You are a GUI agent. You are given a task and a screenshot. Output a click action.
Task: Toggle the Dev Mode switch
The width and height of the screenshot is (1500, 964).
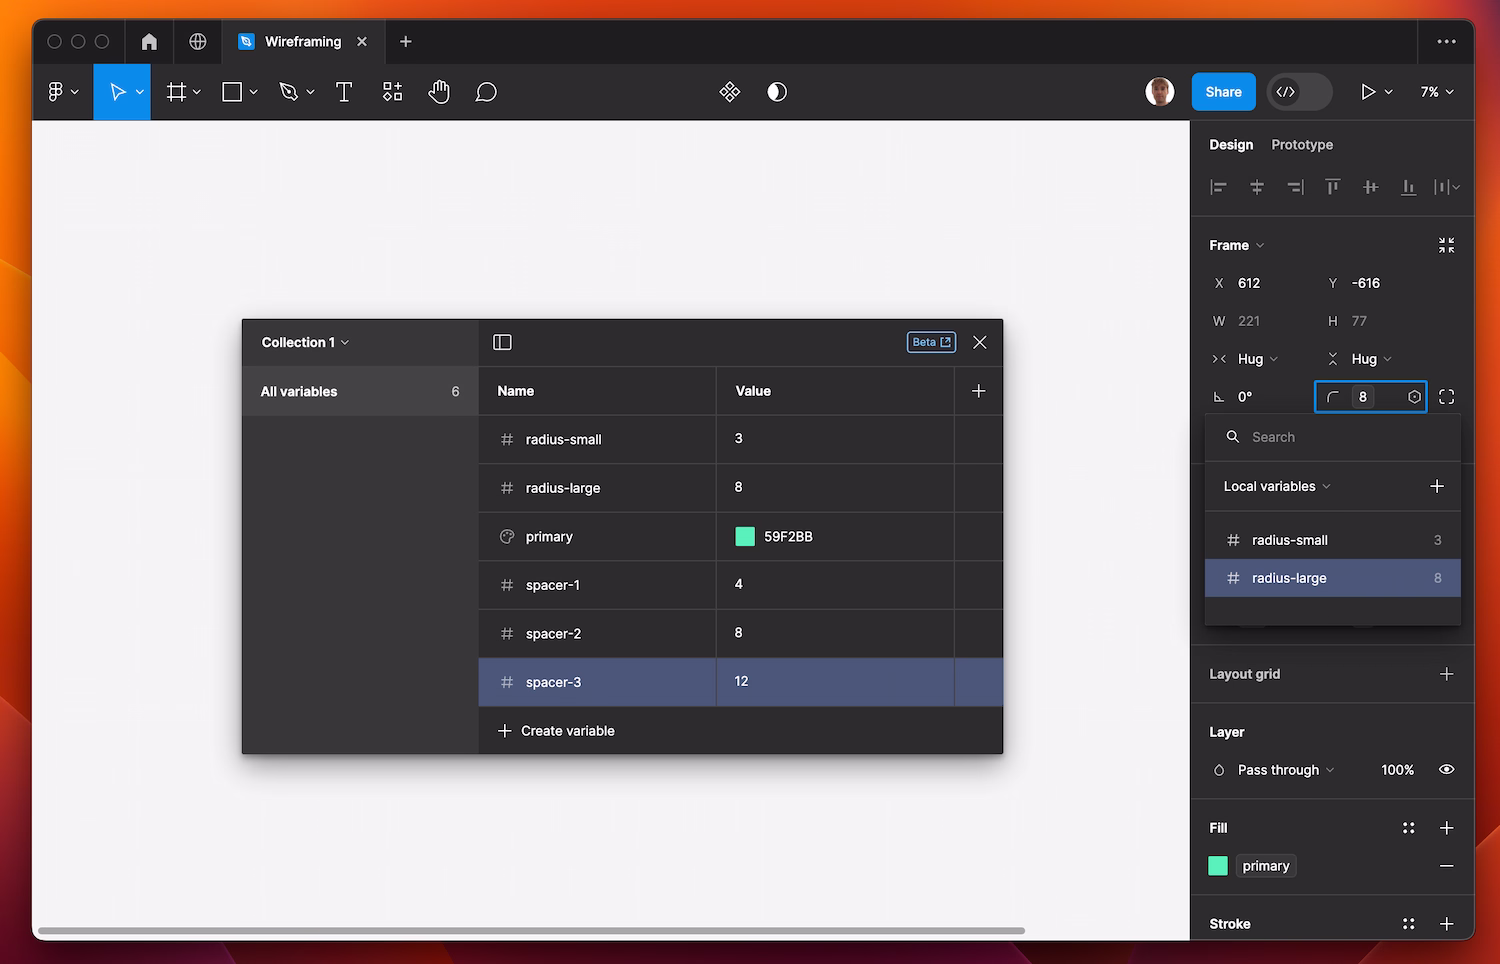tap(1298, 91)
